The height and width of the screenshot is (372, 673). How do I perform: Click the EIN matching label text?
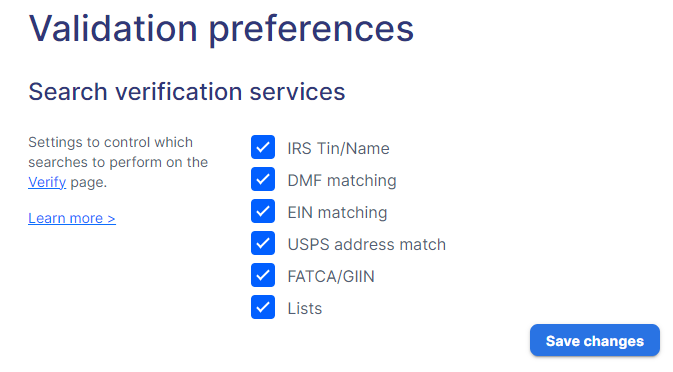pos(337,212)
